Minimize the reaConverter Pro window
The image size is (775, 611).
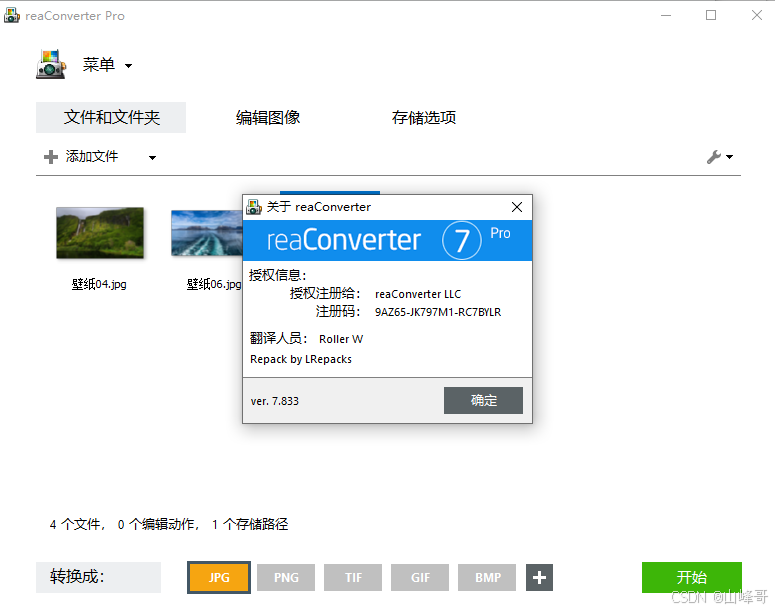(666, 15)
